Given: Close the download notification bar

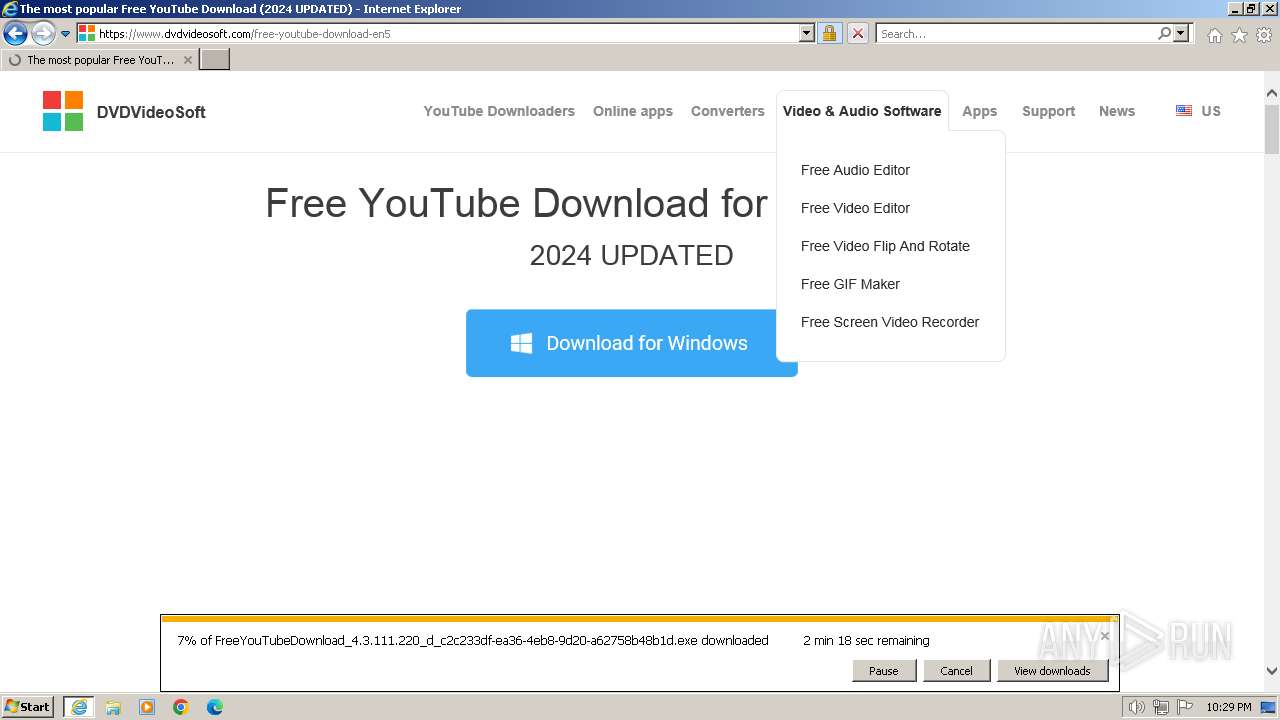Looking at the screenshot, I should [1104, 636].
